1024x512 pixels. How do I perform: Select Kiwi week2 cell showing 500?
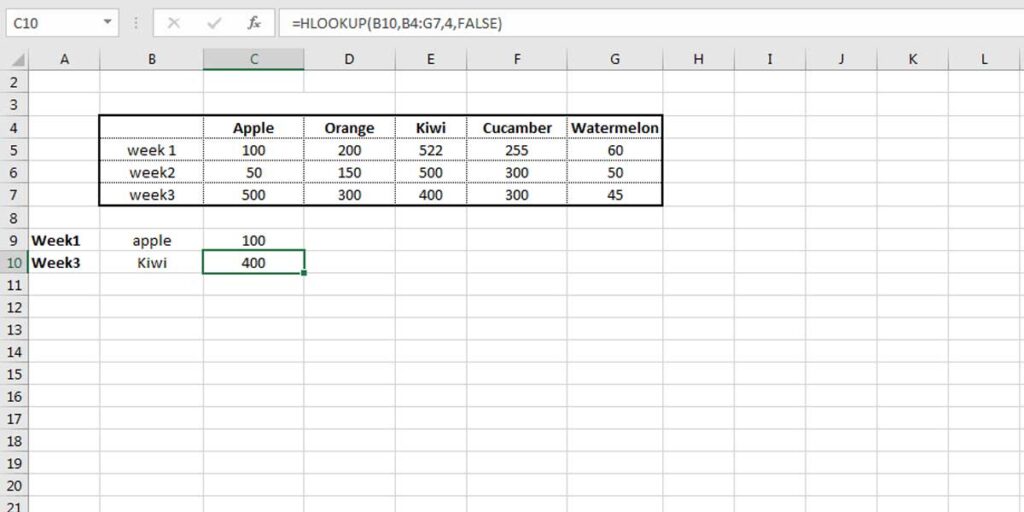(x=431, y=172)
